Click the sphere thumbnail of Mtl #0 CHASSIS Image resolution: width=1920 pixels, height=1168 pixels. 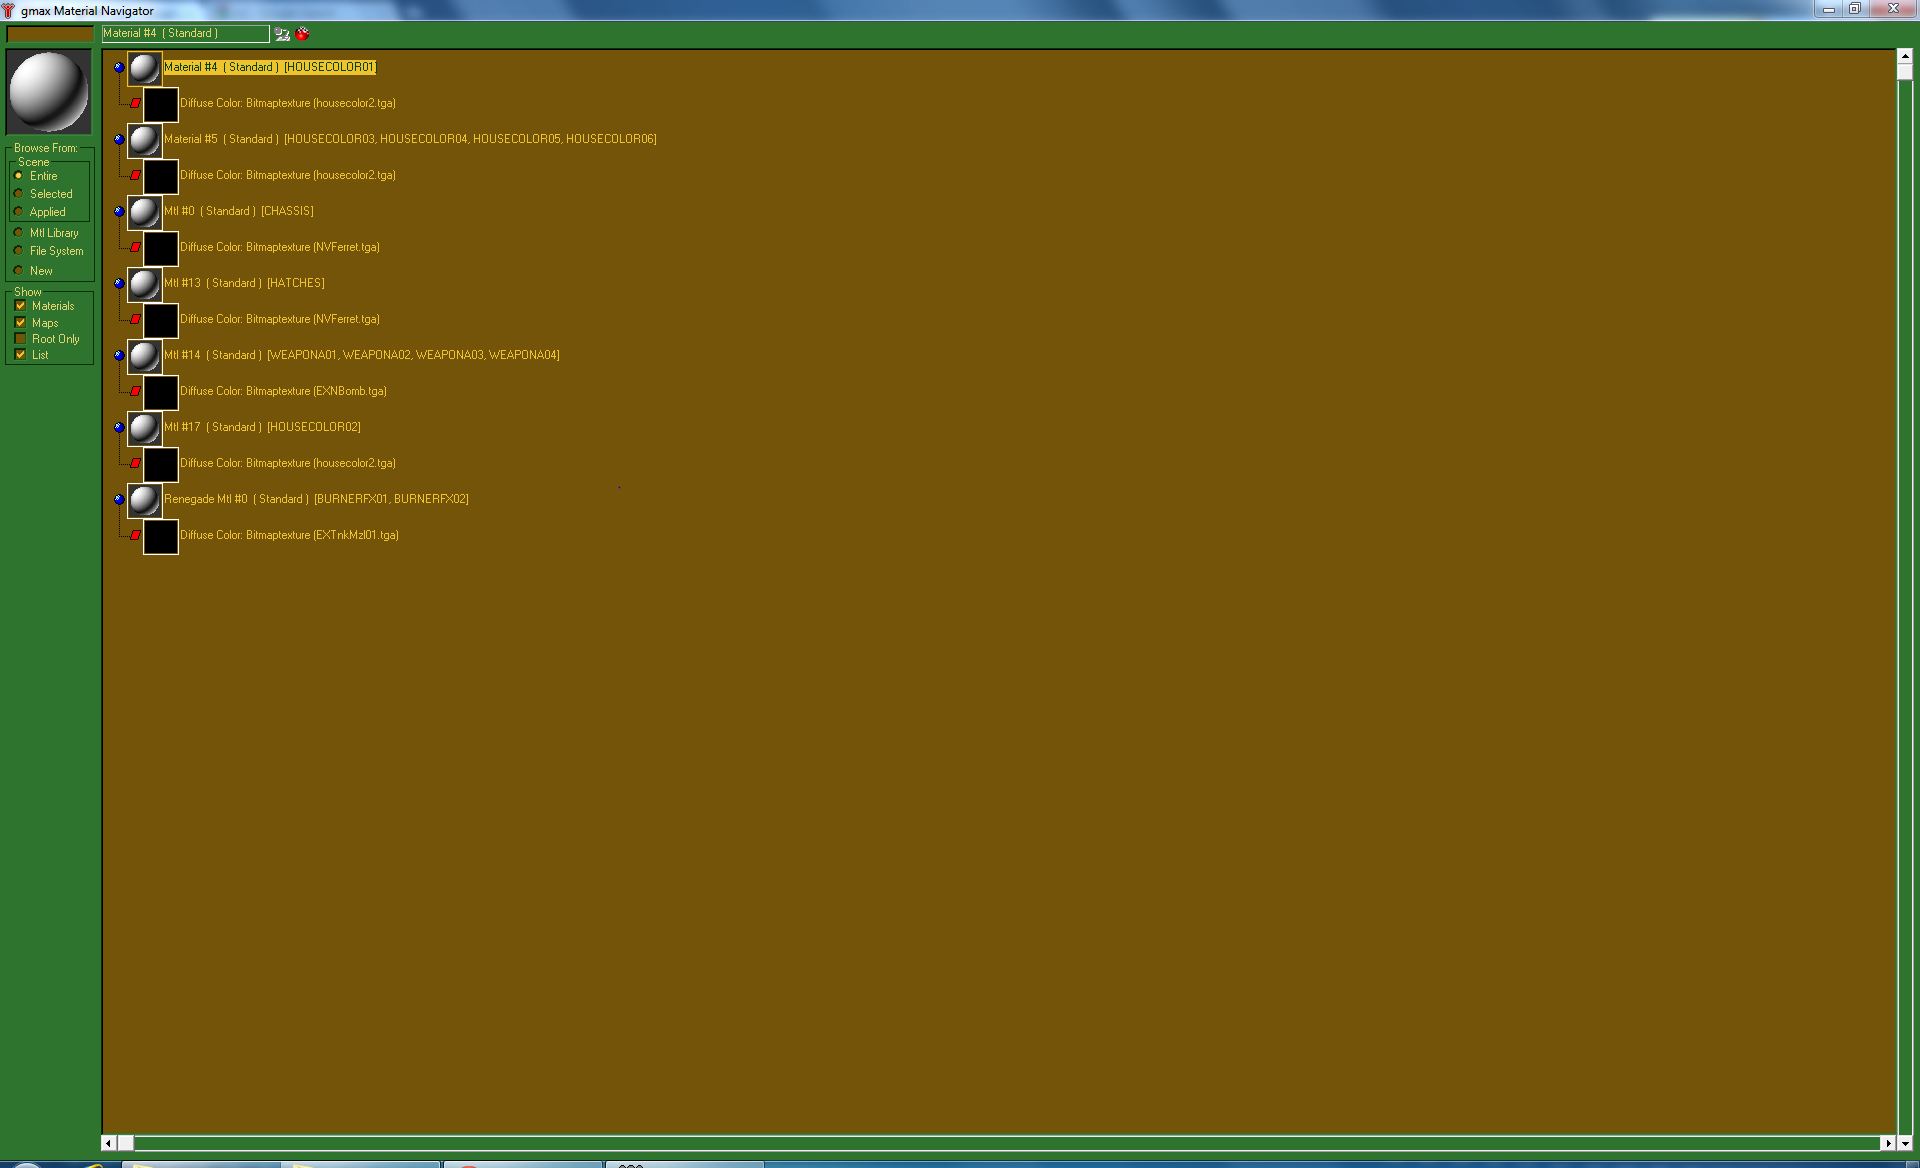pyautogui.click(x=145, y=212)
